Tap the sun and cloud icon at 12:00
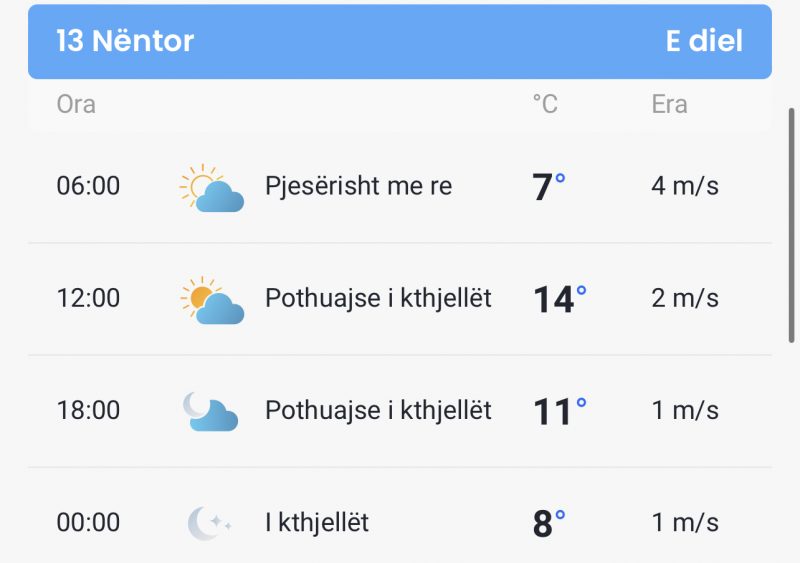Screen dimensions: 800x563 coord(212,300)
